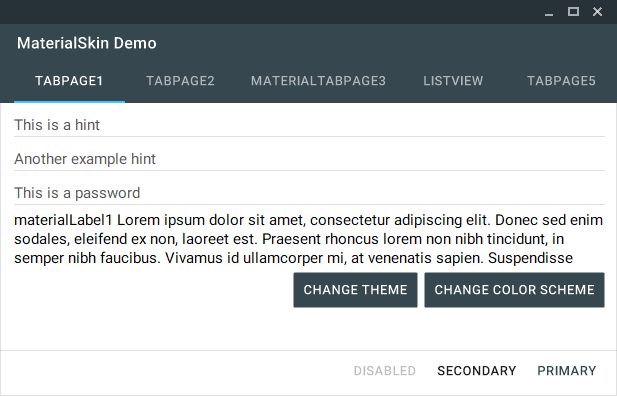Select the 'This is a password' field

309,193
